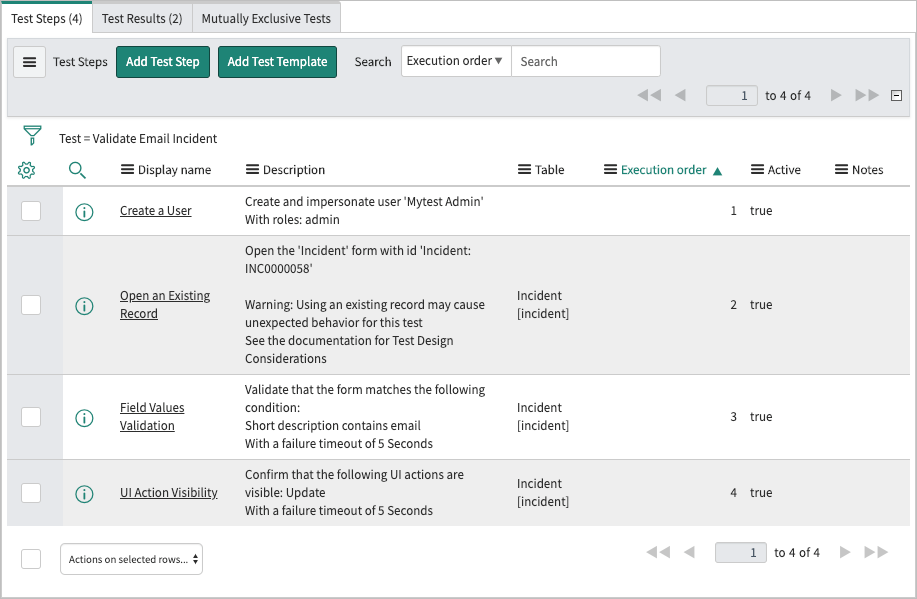Screen dimensions: 917x599
Task: Select the Open an Existing Record row checkbox
Action: [x=31, y=305]
